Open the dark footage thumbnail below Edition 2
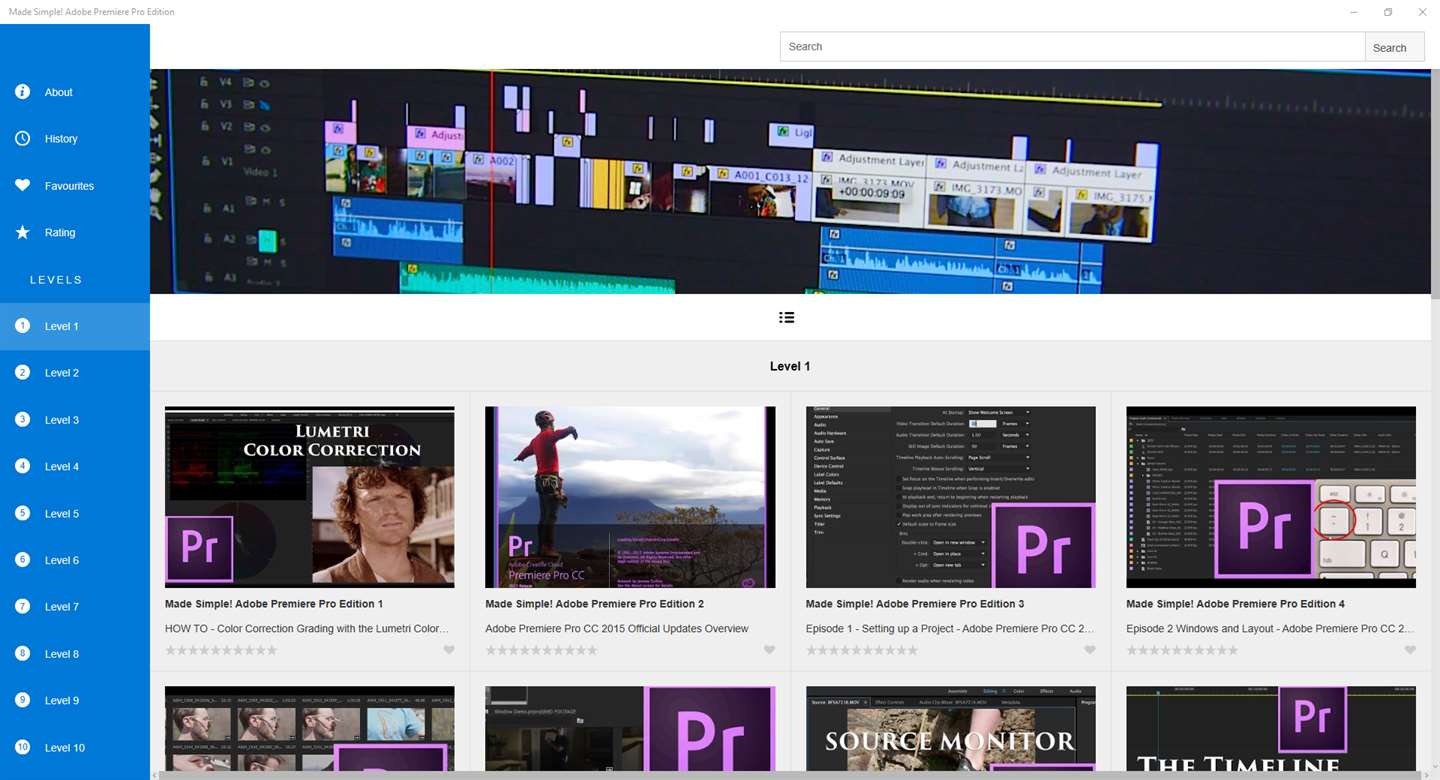 630,729
